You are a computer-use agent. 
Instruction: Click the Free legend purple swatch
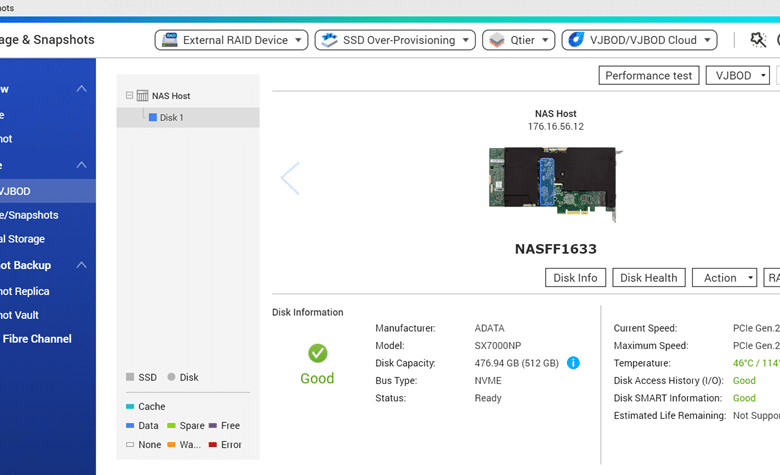(x=213, y=425)
